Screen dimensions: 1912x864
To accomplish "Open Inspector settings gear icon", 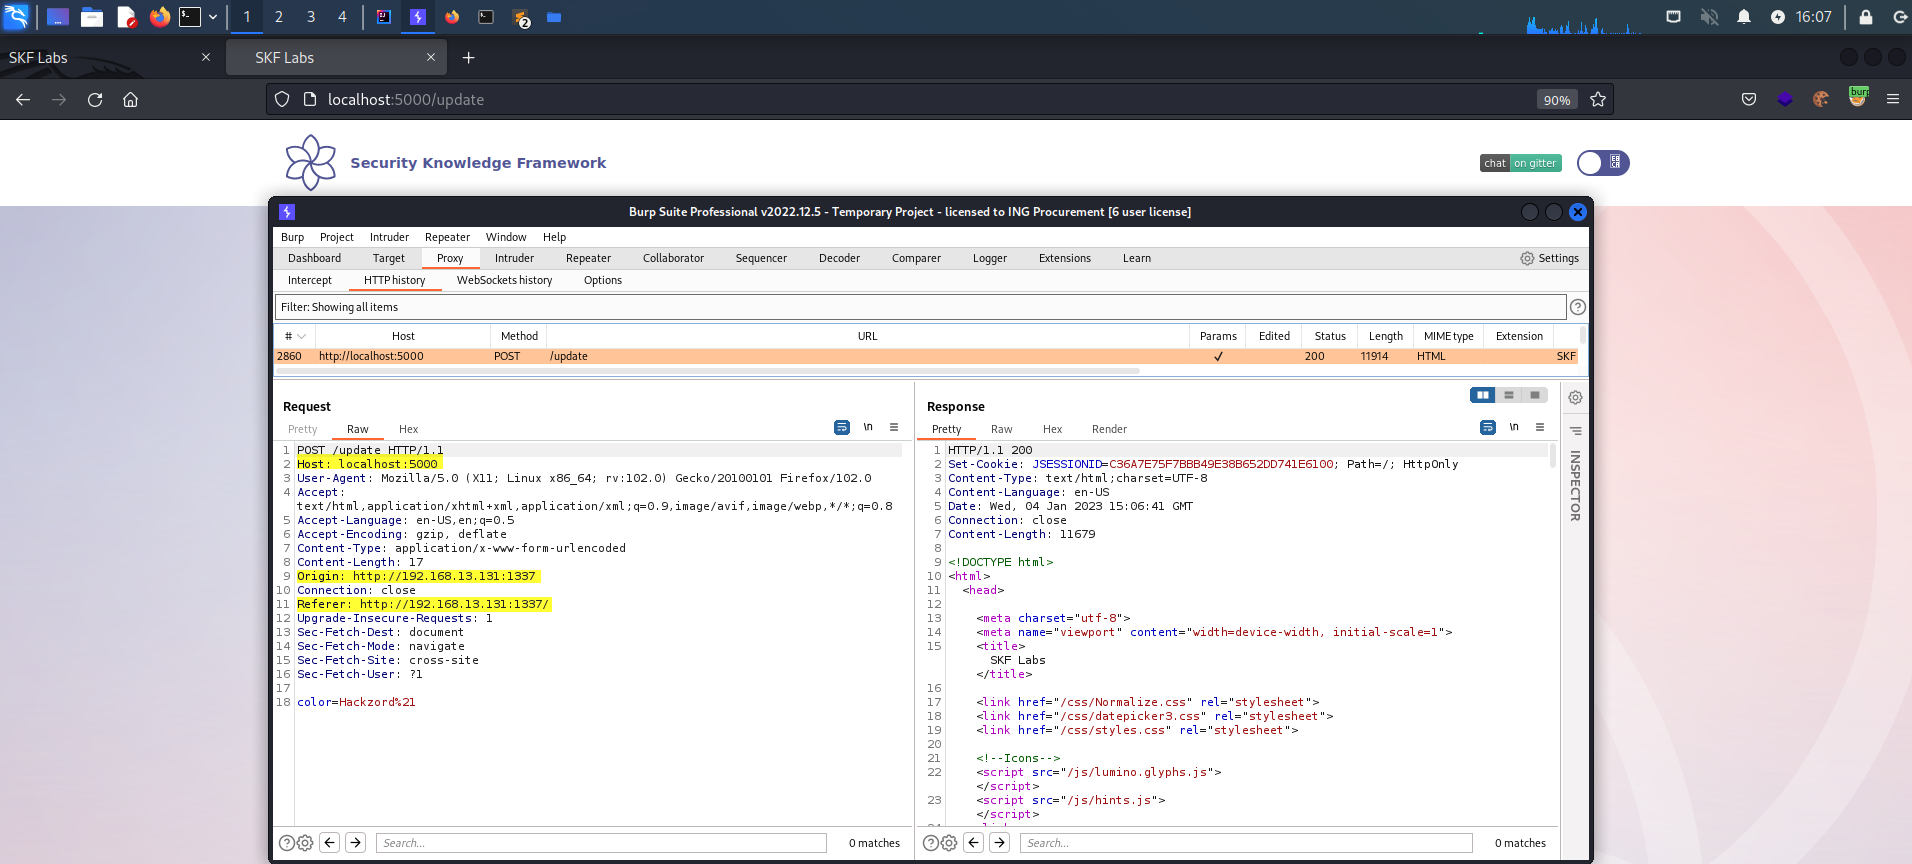I will [1575, 397].
